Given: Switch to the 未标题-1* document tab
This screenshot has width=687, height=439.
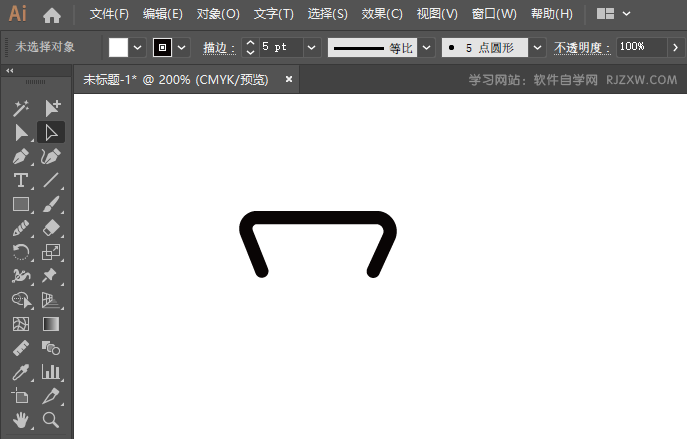Looking at the screenshot, I should pyautogui.click(x=176, y=80).
